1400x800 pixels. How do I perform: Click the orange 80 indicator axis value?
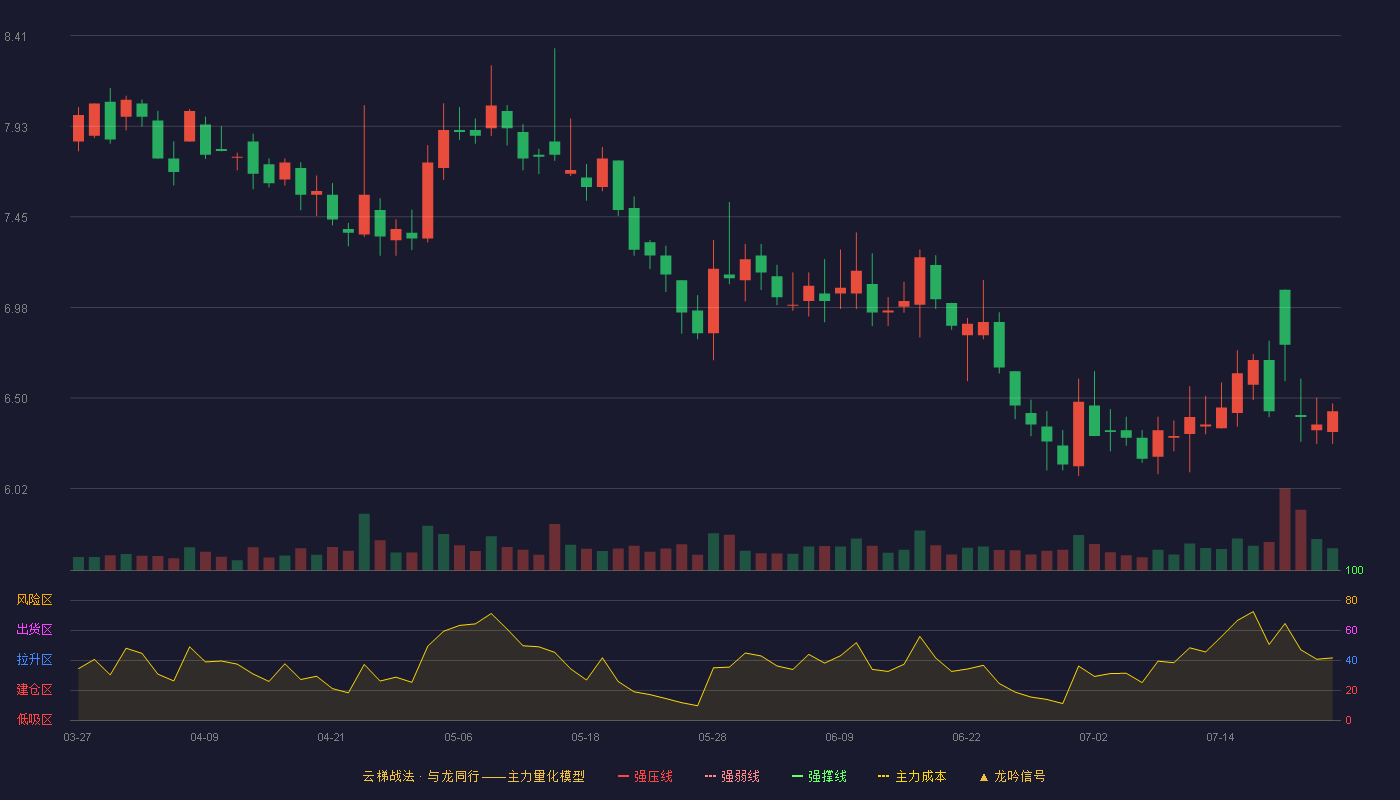pyautogui.click(x=1351, y=600)
